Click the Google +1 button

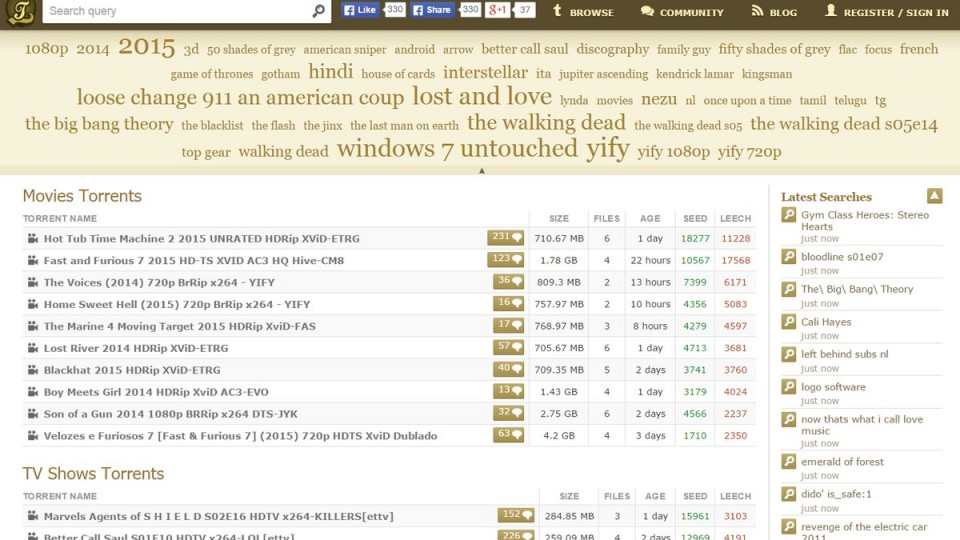click(x=497, y=10)
